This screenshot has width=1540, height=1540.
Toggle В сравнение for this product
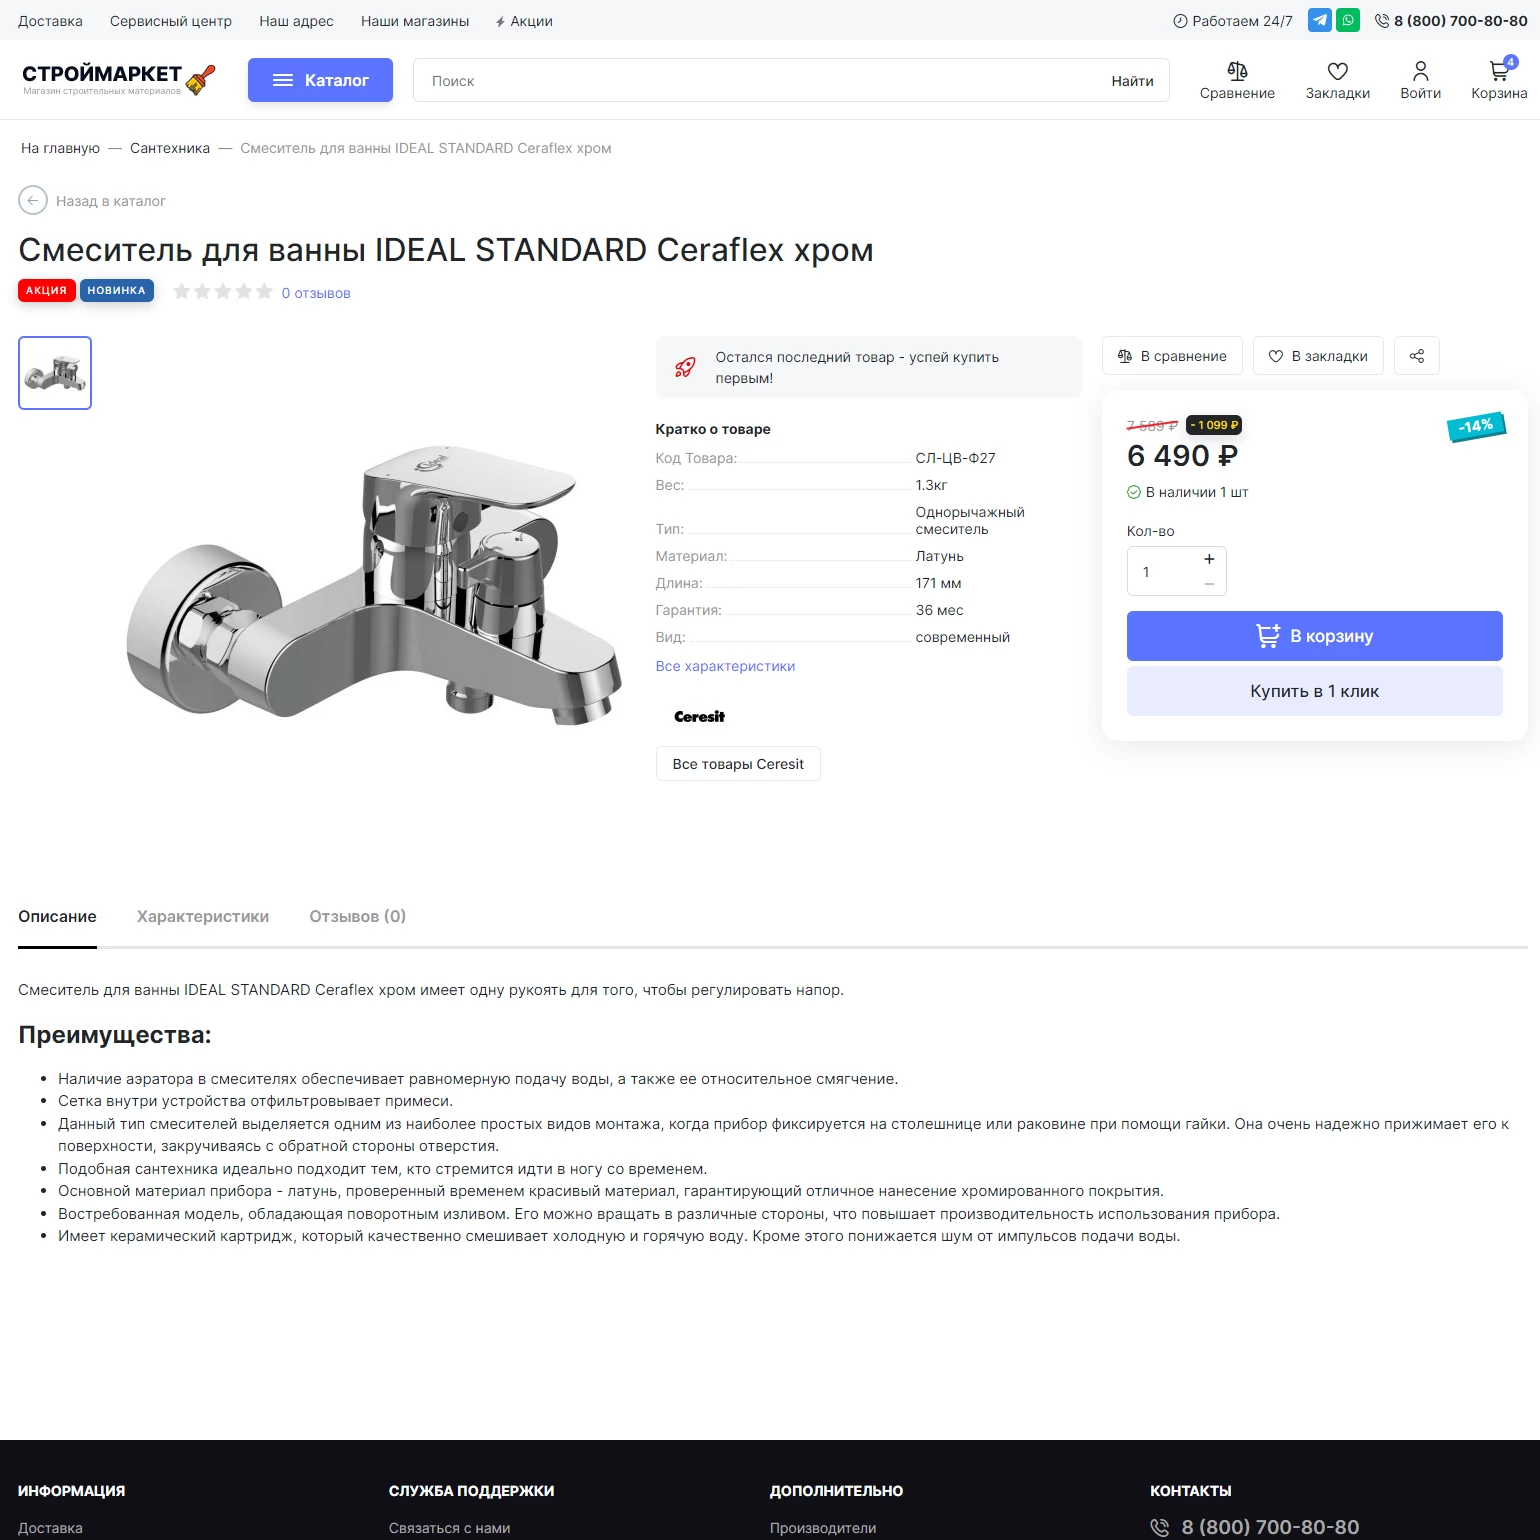pyautogui.click(x=1172, y=356)
